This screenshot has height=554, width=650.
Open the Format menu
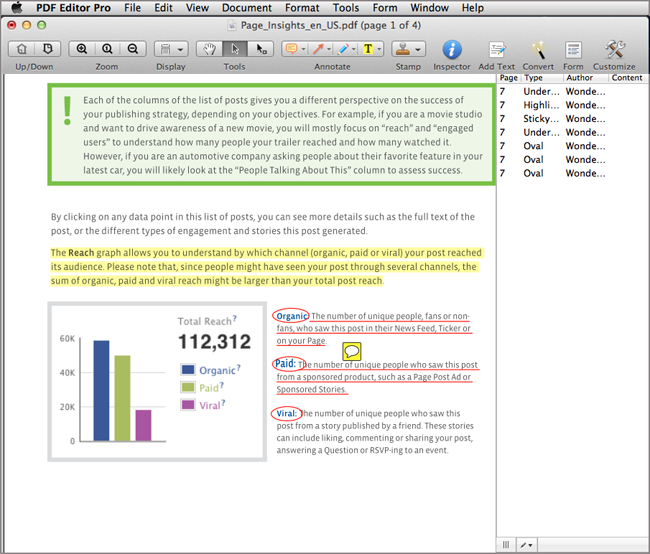pyautogui.click(x=302, y=7)
